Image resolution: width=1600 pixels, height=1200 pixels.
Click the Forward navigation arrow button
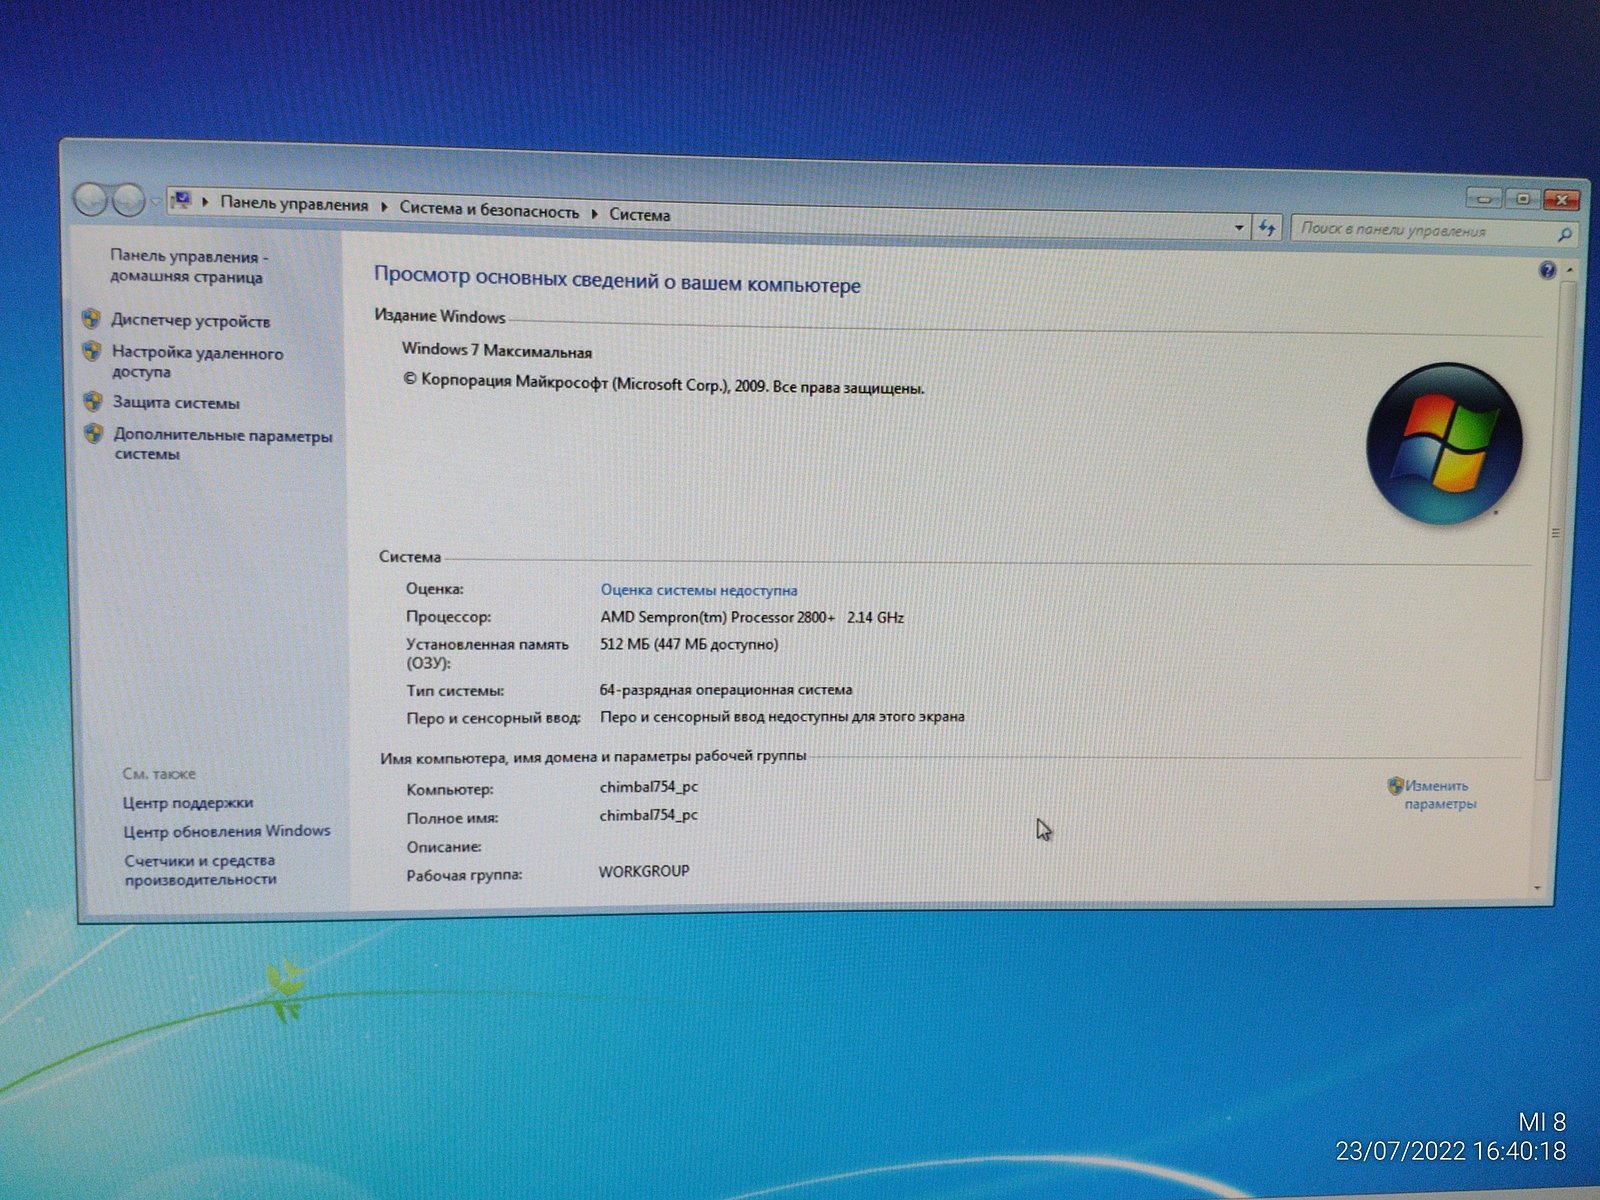(x=128, y=201)
